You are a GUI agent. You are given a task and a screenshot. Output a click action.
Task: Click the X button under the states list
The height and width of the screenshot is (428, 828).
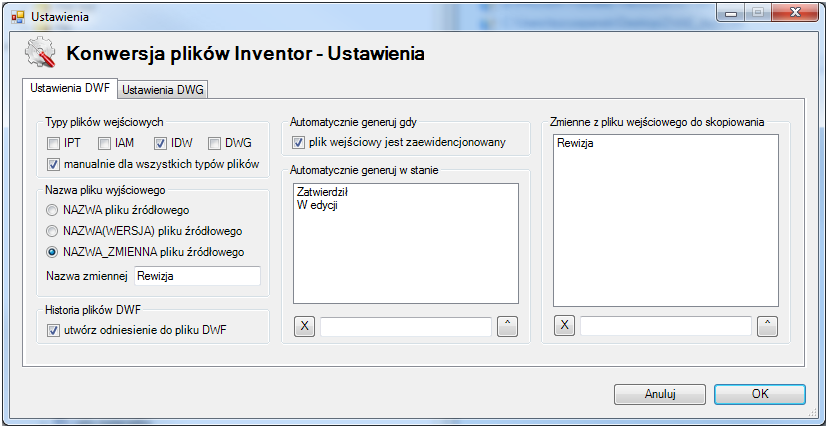[305, 326]
